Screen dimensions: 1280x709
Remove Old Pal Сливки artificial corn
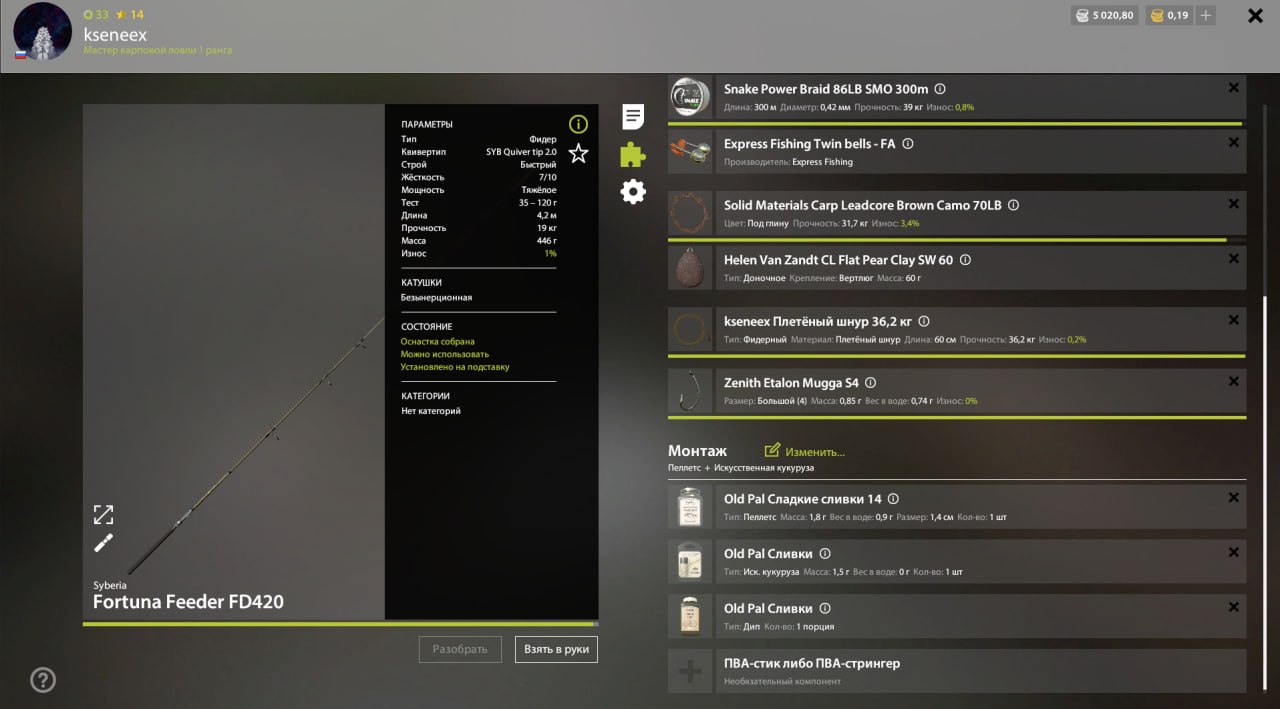(1233, 552)
